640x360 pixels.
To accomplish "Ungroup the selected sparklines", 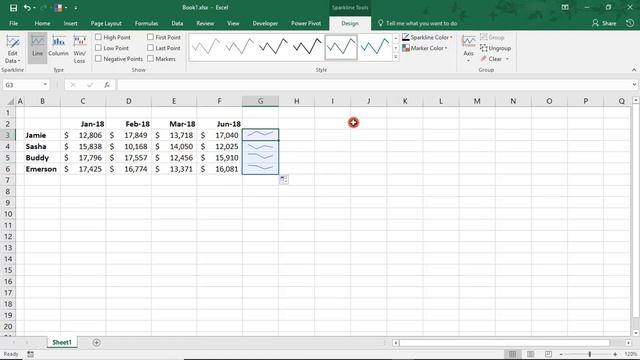I will pos(496,48).
